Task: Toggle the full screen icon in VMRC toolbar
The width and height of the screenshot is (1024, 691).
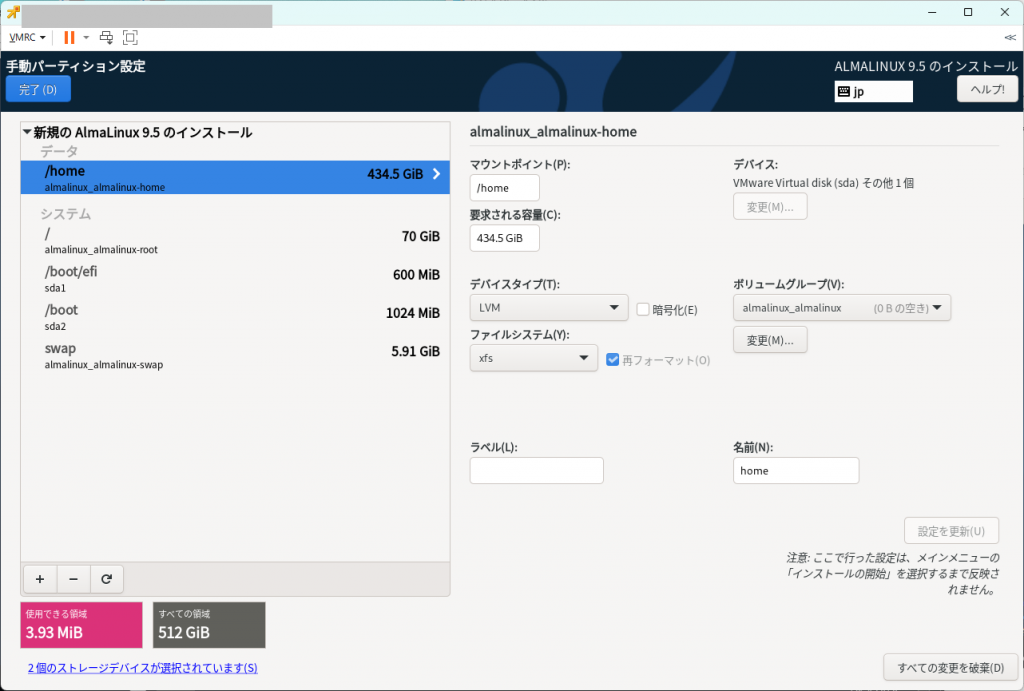Action: pyautogui.click(x=130, y=37)
